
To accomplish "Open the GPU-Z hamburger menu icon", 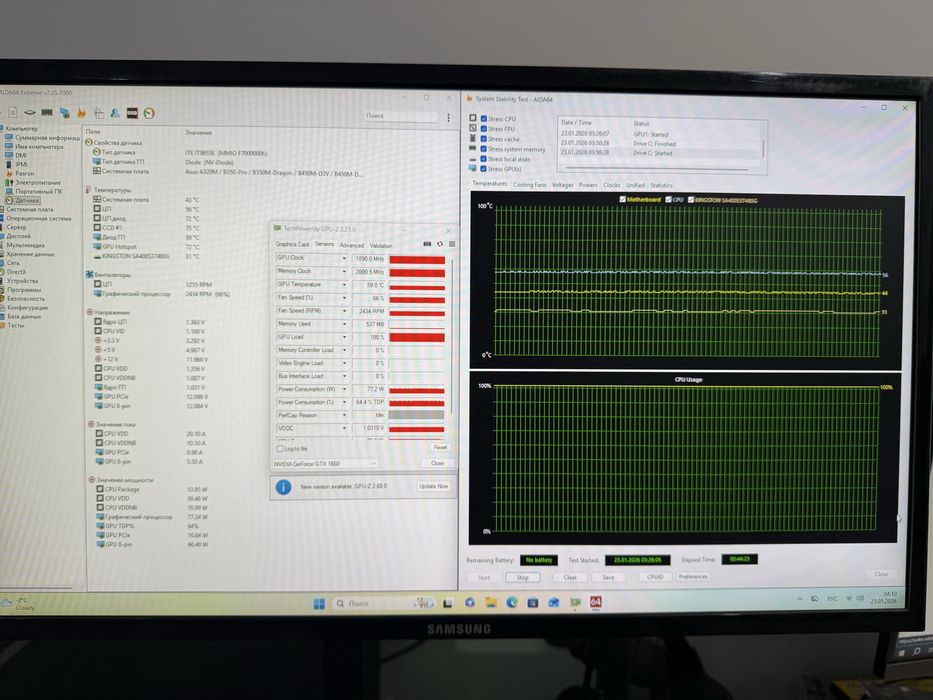I will [x=452, y=244].
